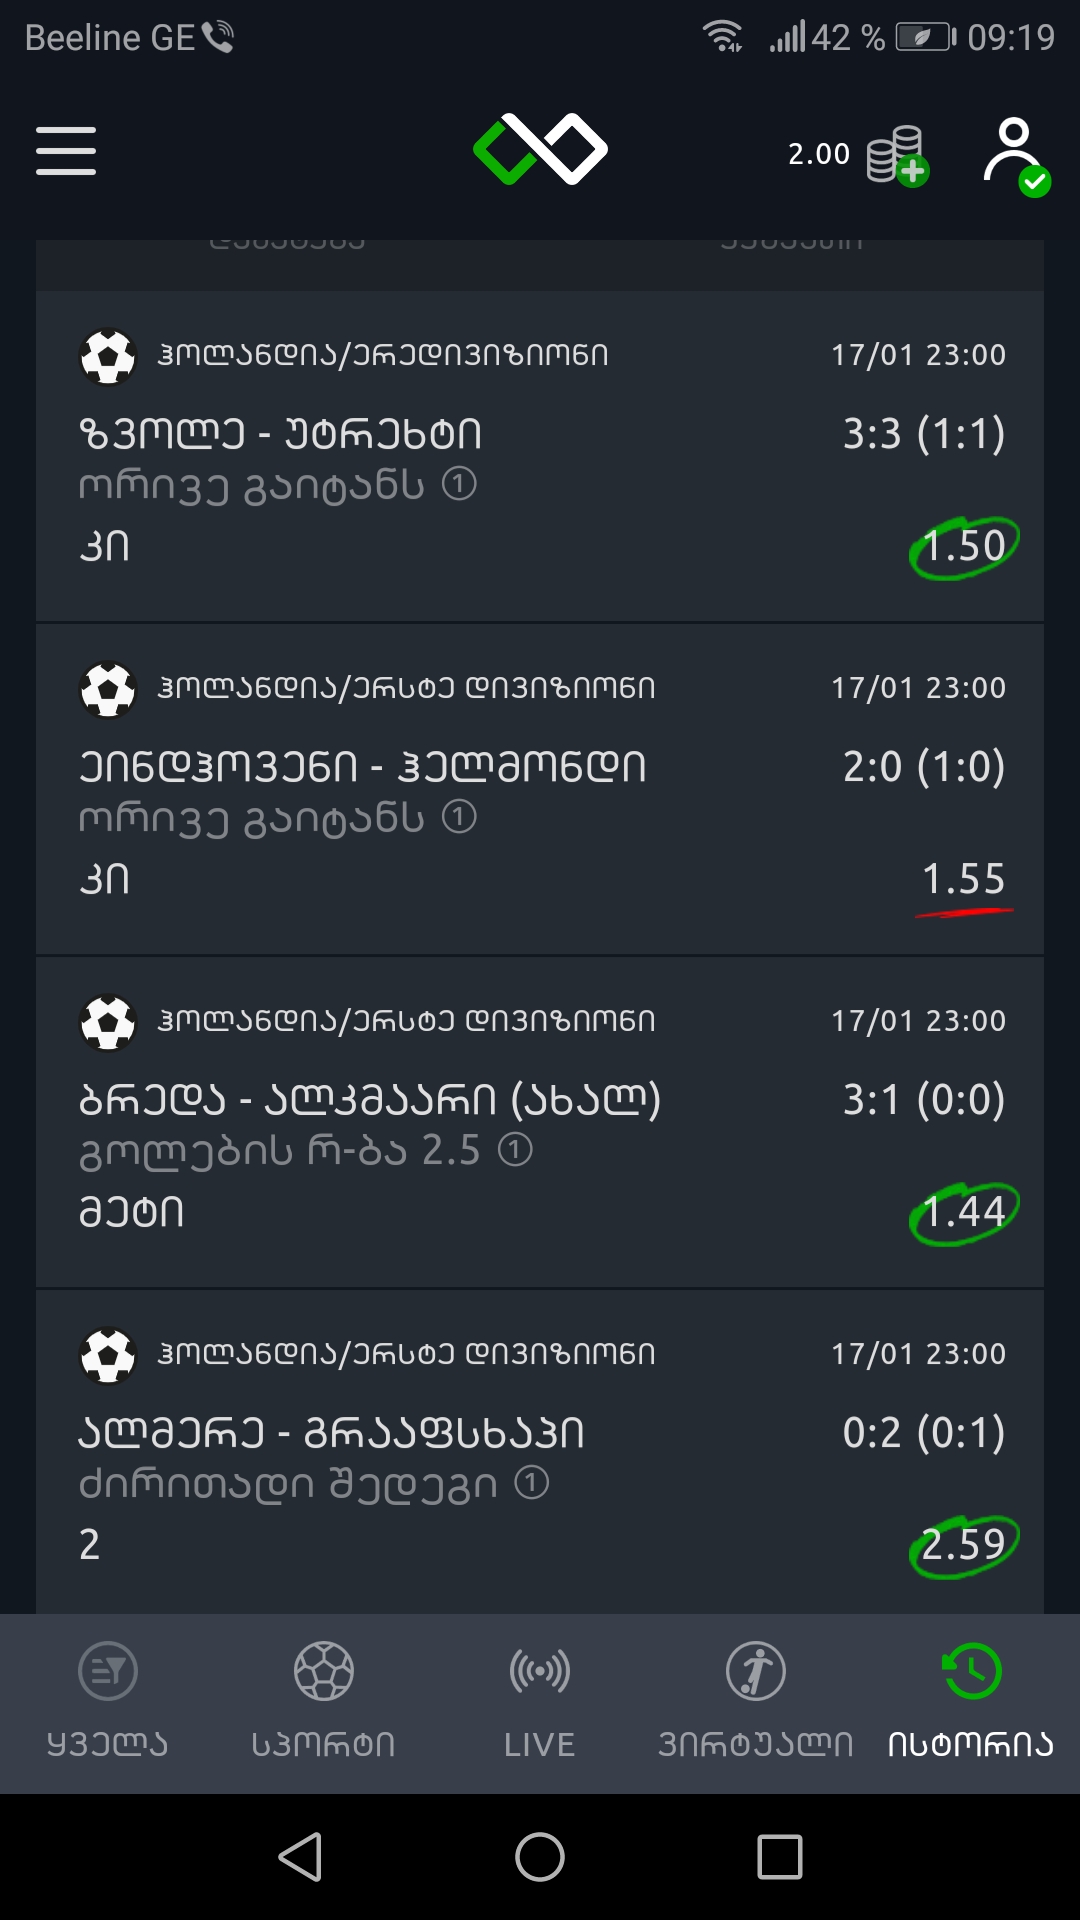Tap info icon for Almere - Graafschap bet

532,1483
